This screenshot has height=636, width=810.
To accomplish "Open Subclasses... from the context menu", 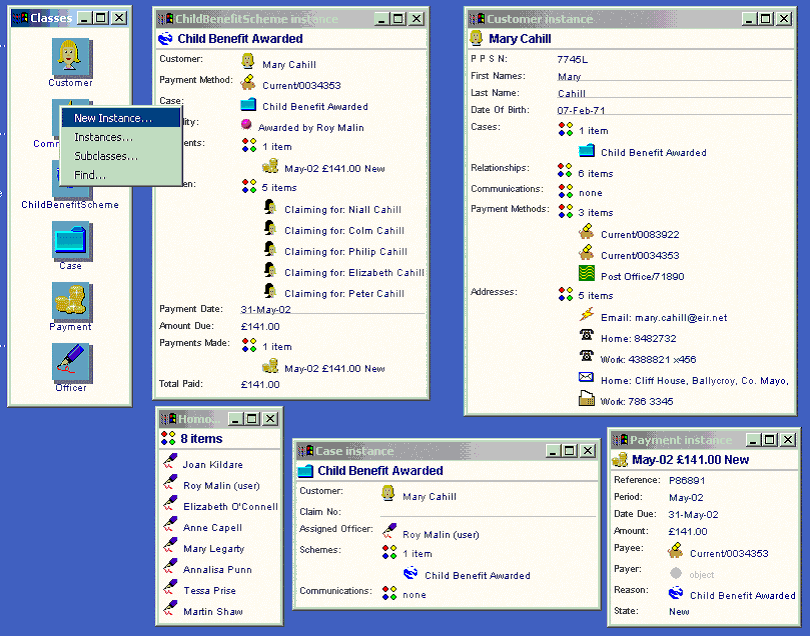I will (106, 156).
